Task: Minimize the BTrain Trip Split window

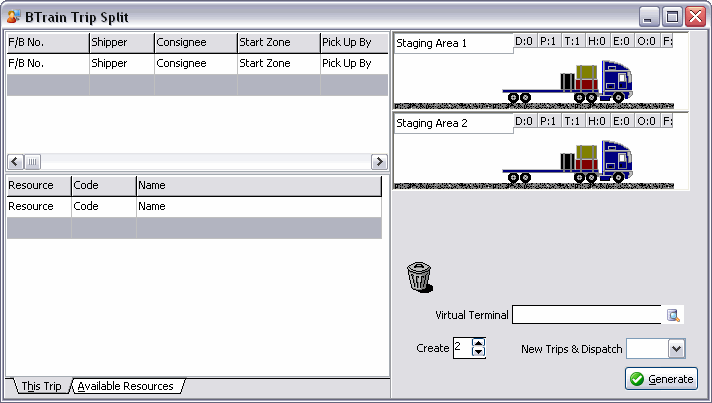Action: click(649, 17)
